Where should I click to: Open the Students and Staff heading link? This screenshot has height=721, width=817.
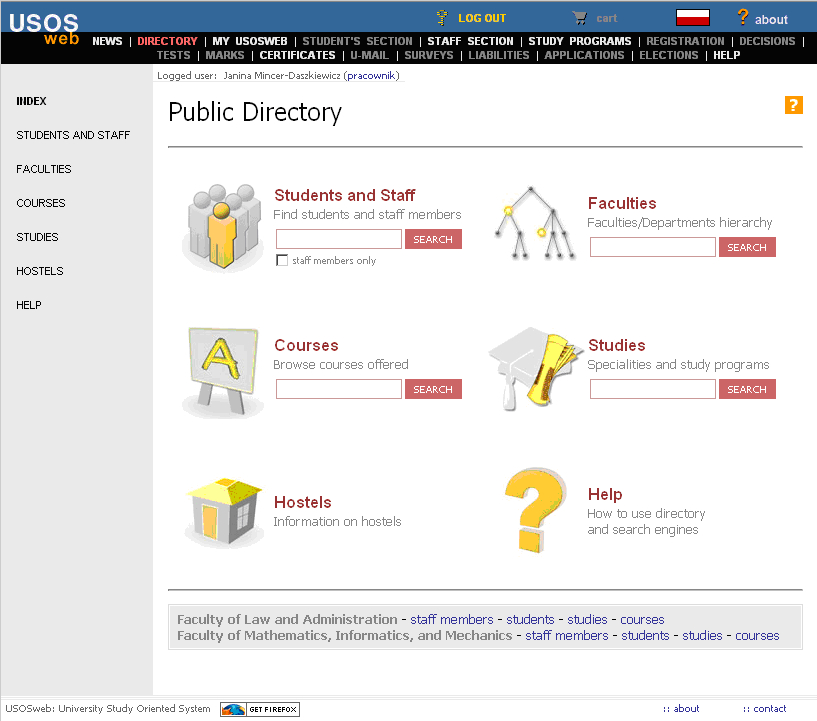coord(344,195)
